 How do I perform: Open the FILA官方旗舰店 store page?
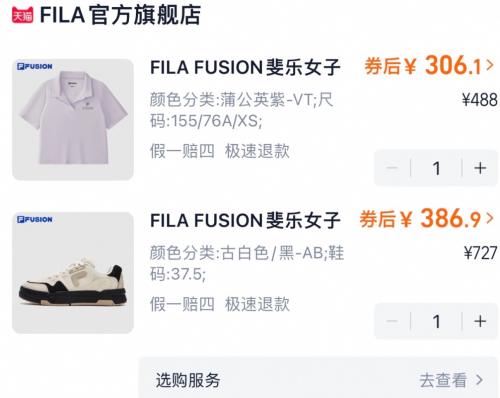120,15
